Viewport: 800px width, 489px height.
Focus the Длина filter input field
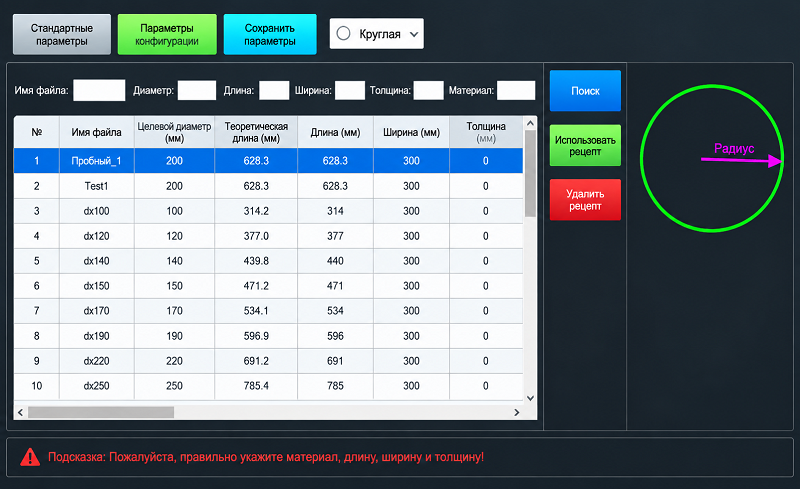point(274,90)
